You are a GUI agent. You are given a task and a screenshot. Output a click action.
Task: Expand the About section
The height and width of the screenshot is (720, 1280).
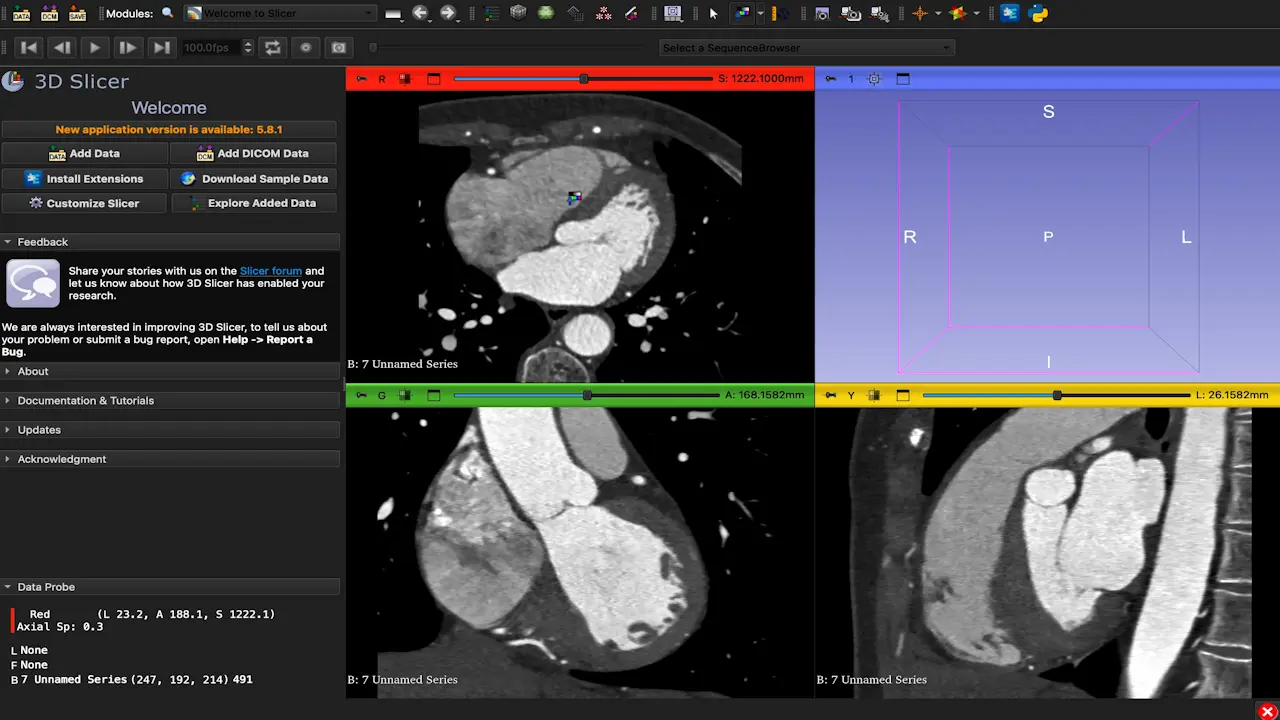[170, 371]
